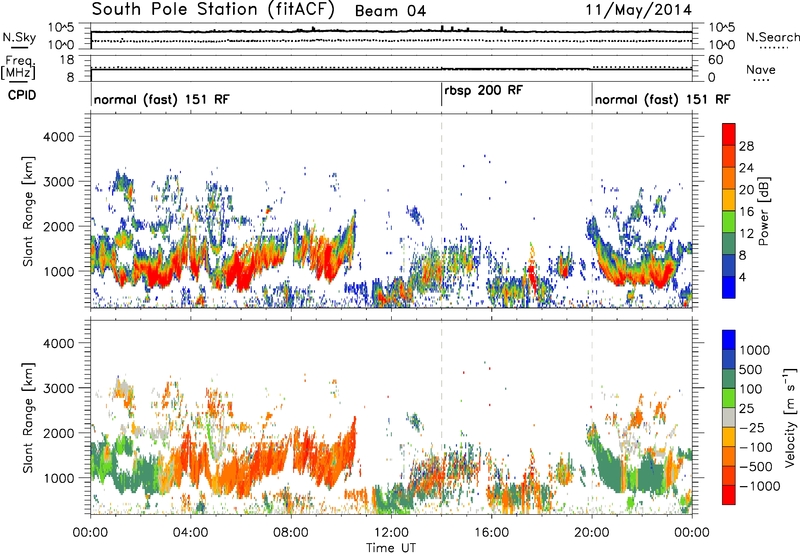The width and height of the screenshot is (800, 554).
Task: Click the 18 tick on frequency axis
Action: coord(67,60)
